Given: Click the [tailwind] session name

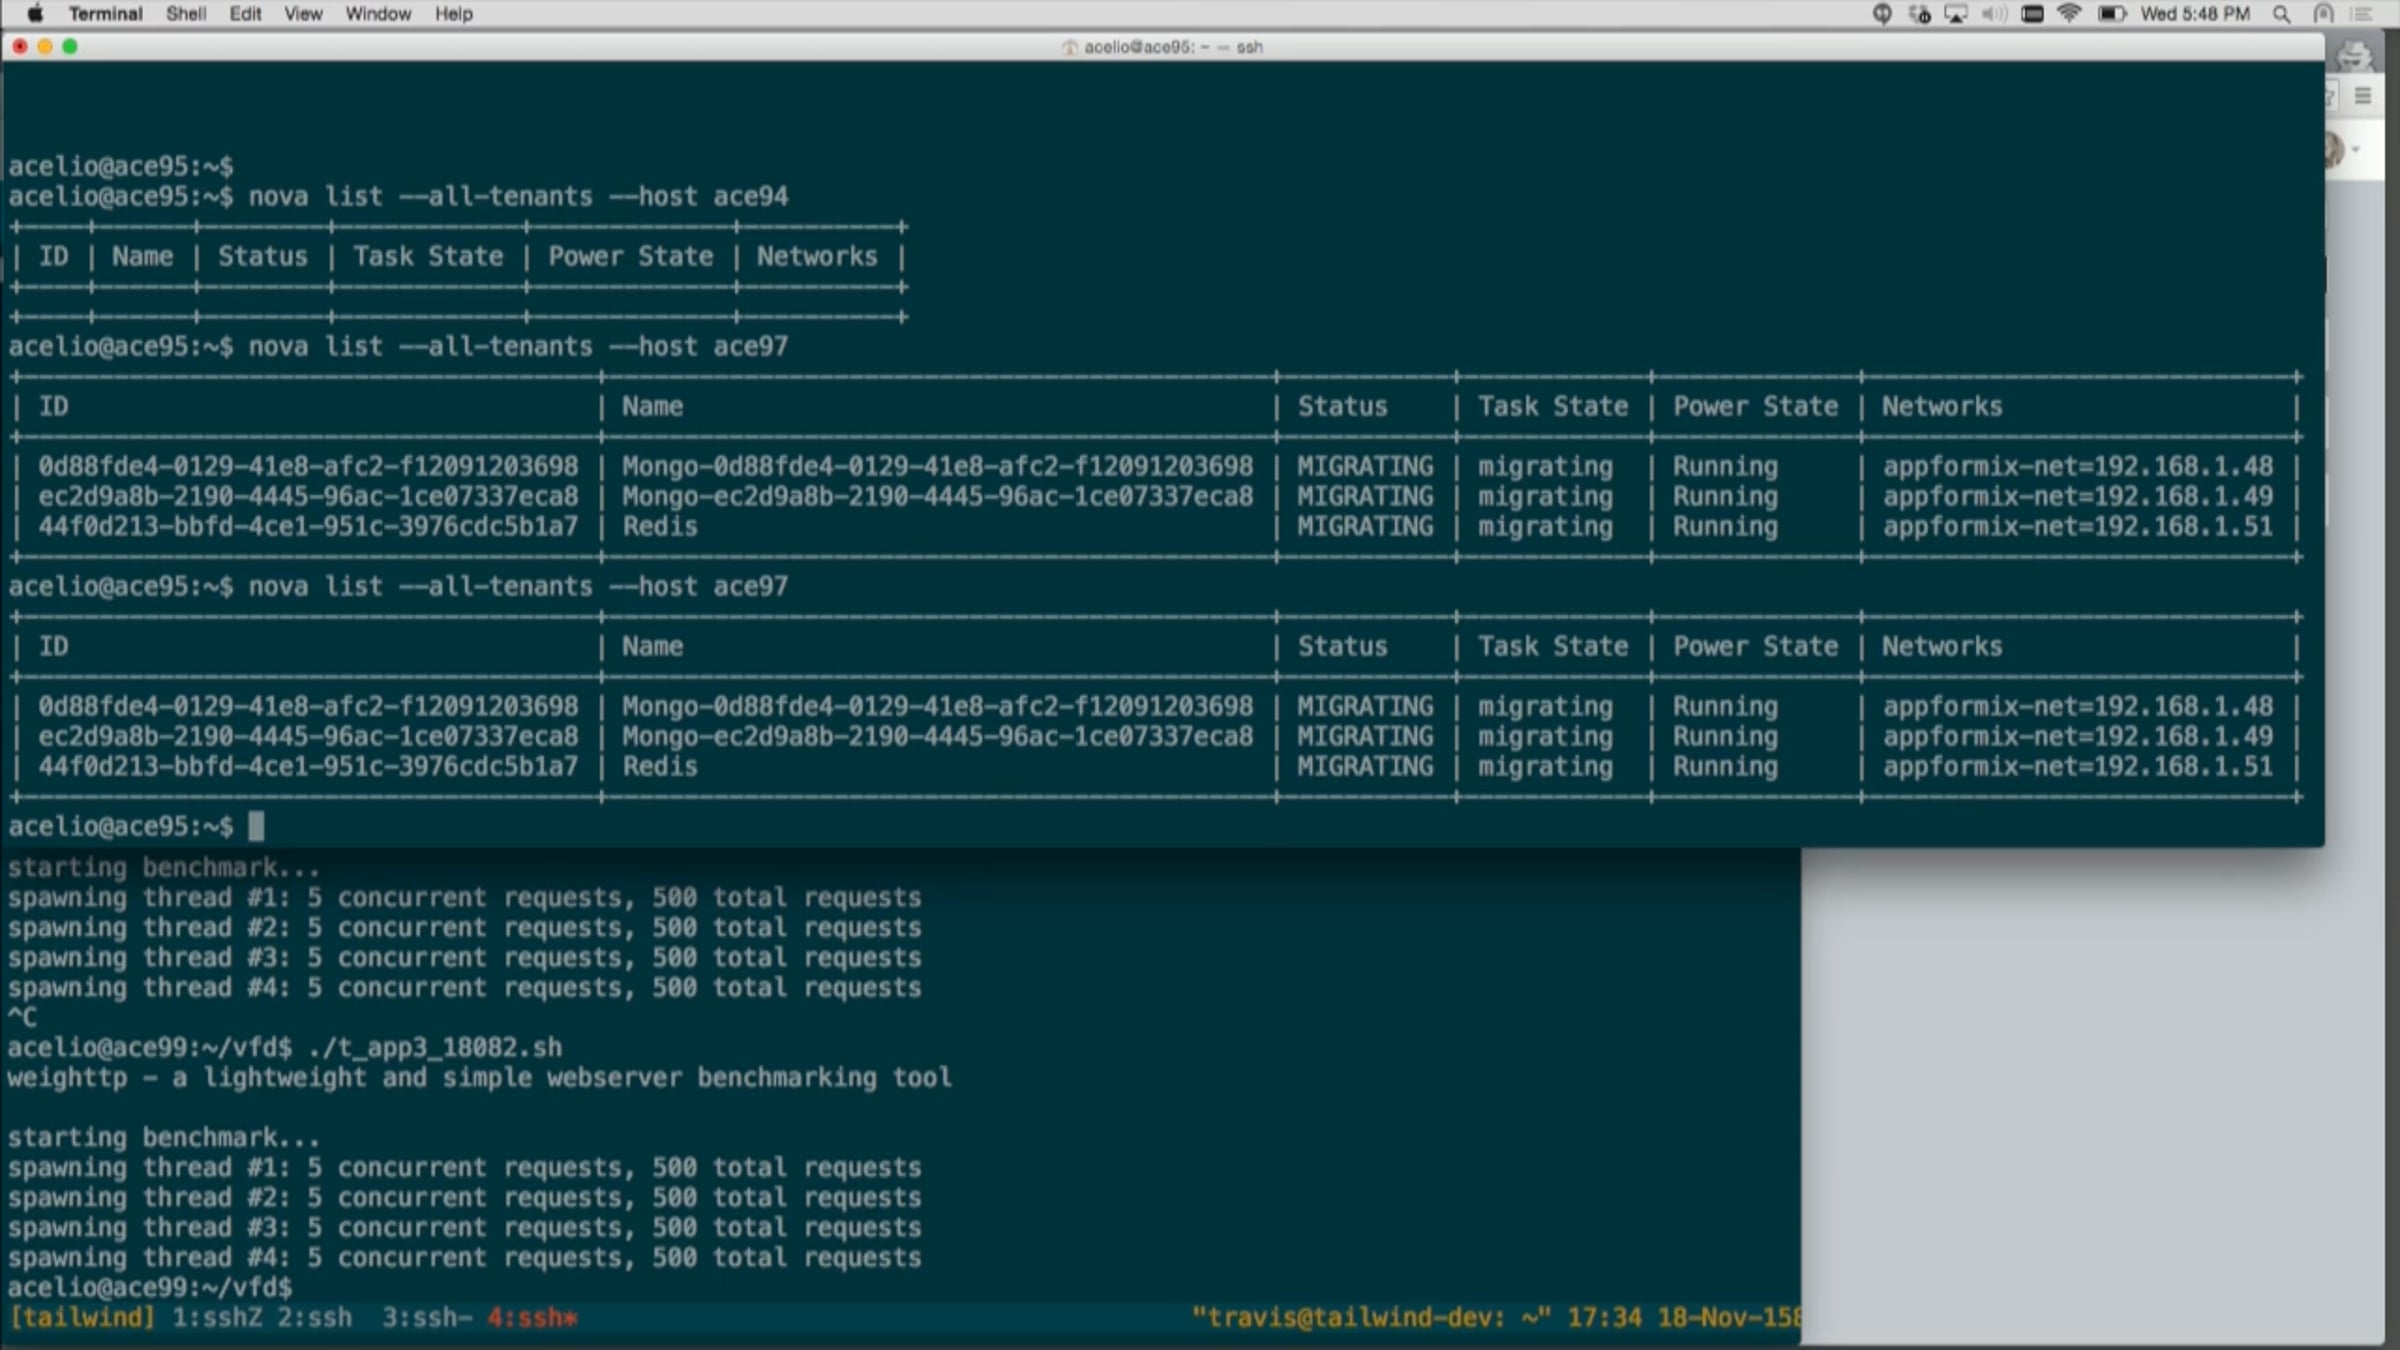Looking at the screenshot, I should (82, 1317).
